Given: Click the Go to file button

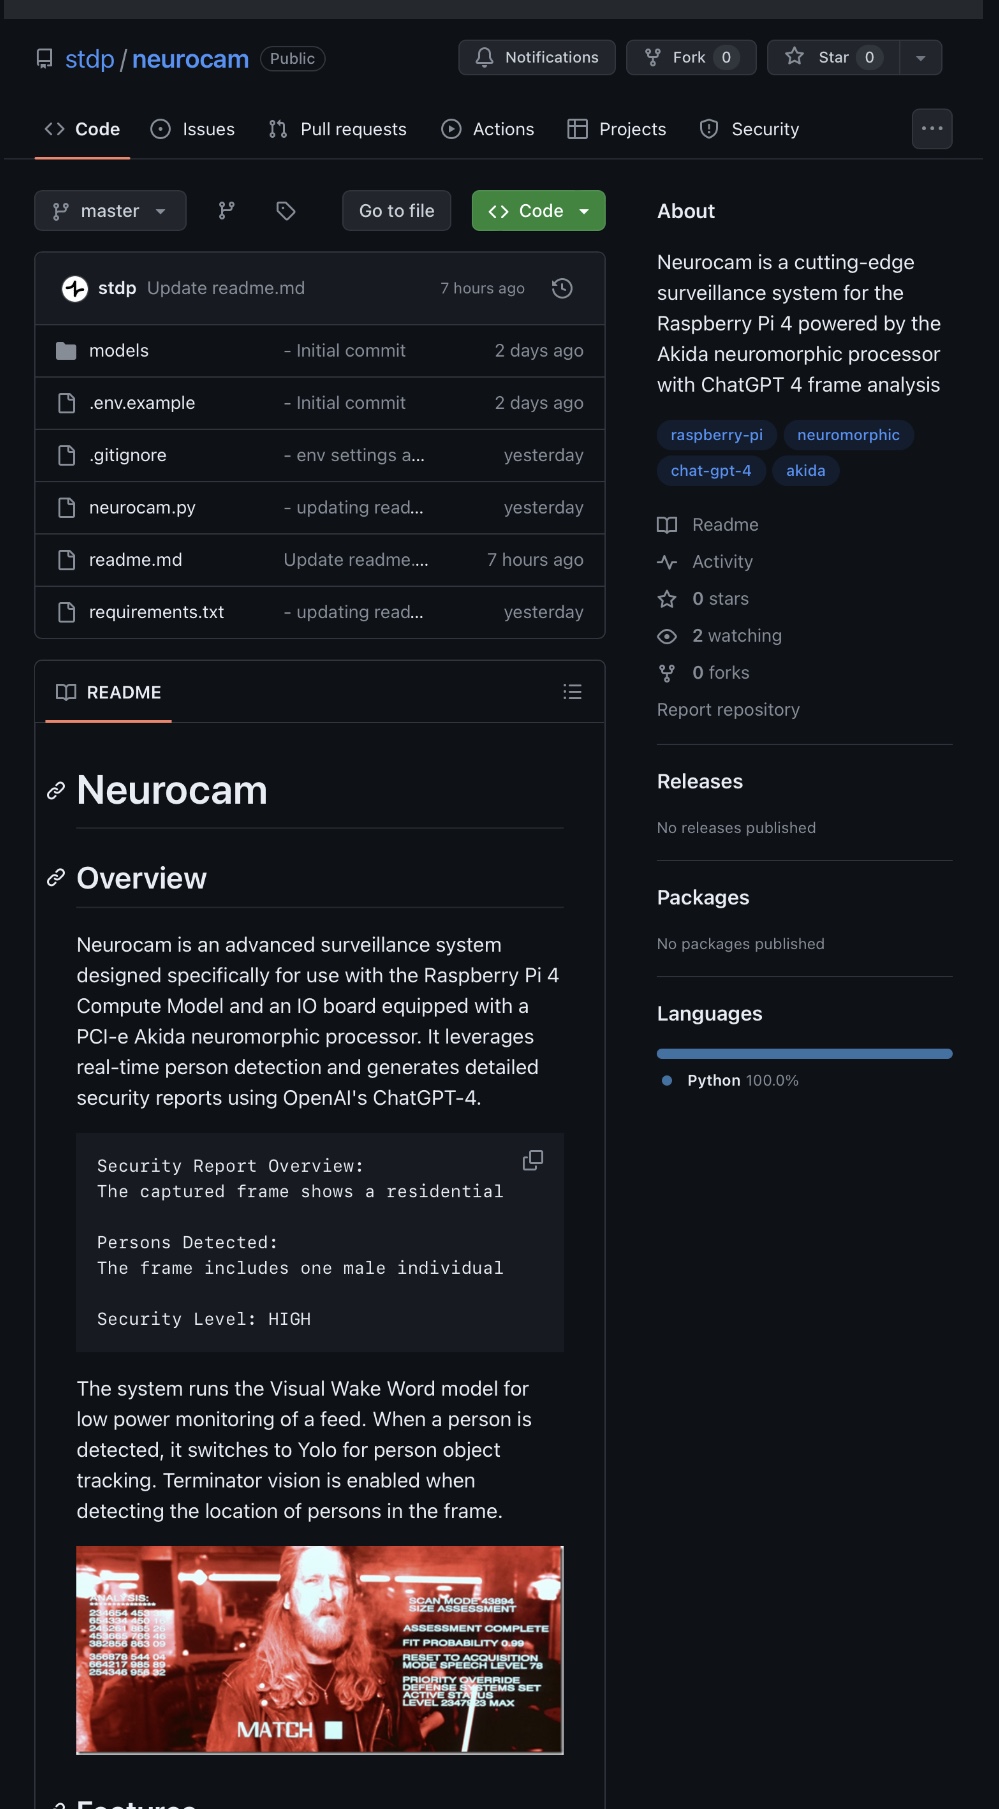Looking at the screenshot, I should [396, 211].
